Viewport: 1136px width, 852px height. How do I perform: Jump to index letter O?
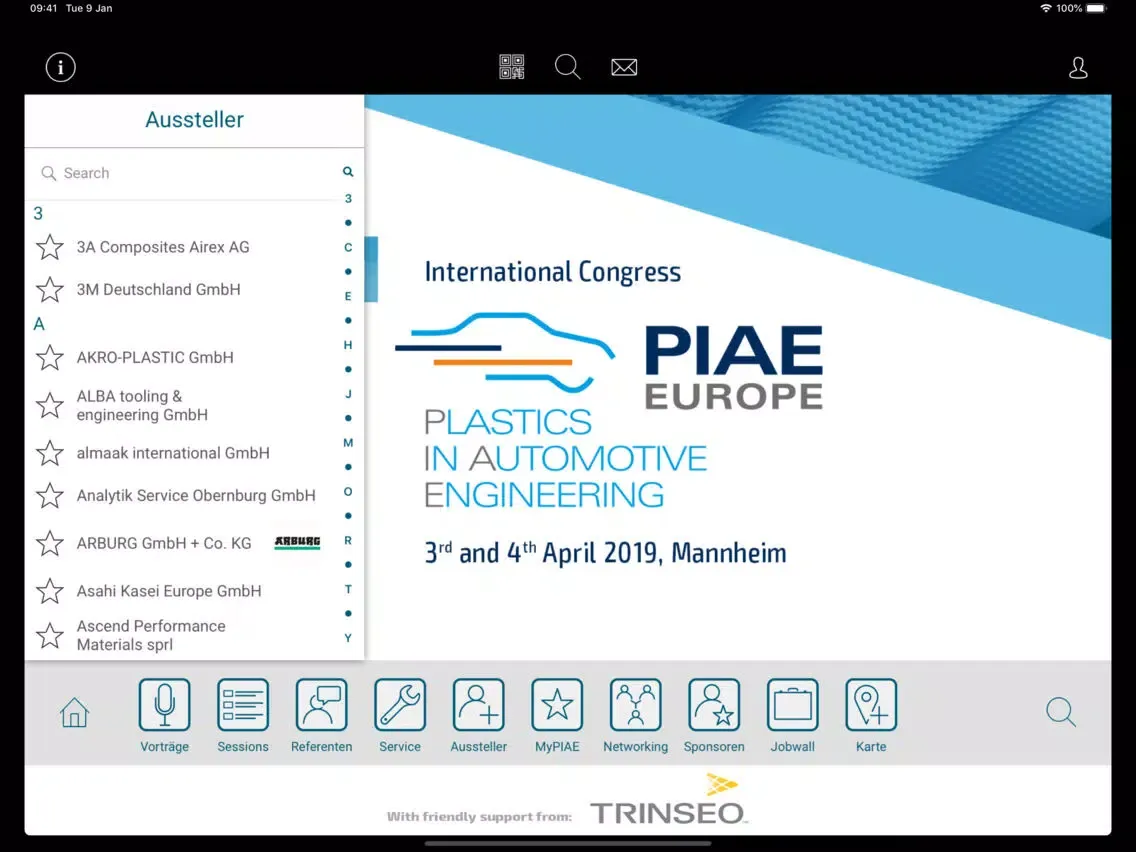point(348,492)
